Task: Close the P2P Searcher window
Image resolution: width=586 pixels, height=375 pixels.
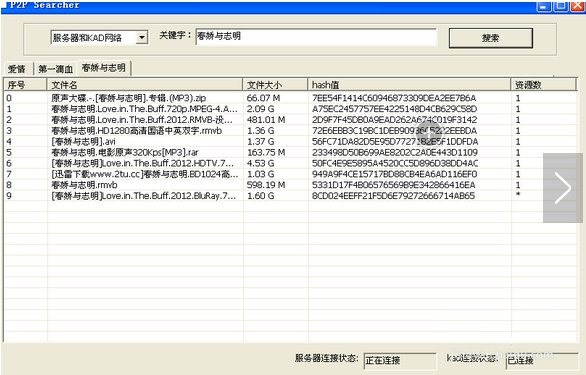Action: tap(577, 6)
